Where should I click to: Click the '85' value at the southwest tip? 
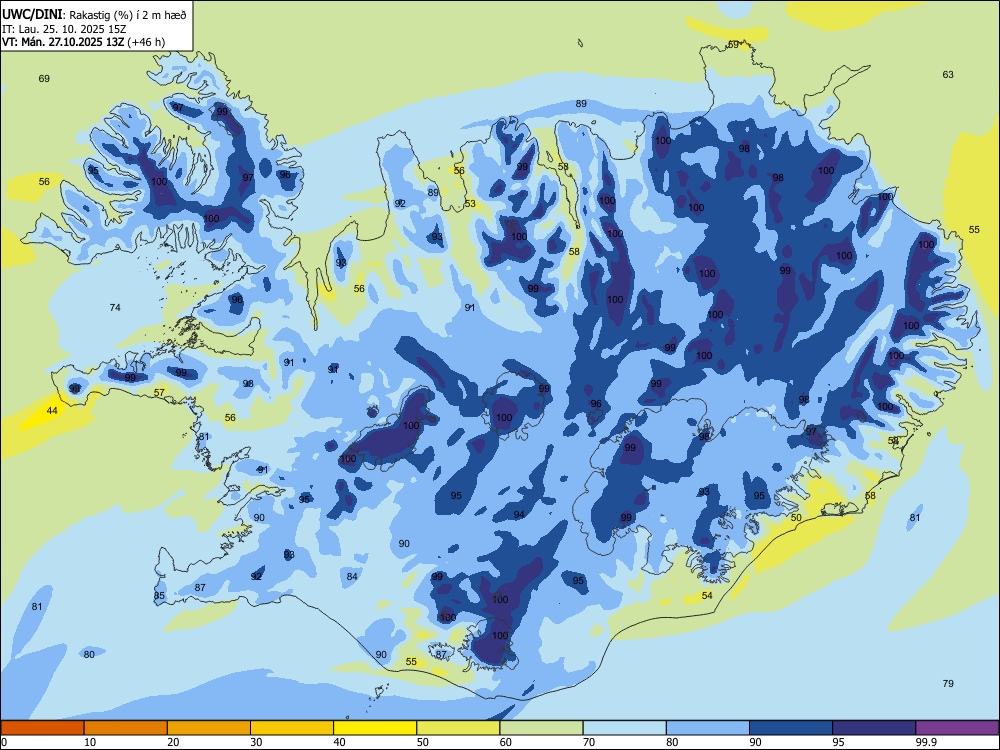tap(159, 596)
